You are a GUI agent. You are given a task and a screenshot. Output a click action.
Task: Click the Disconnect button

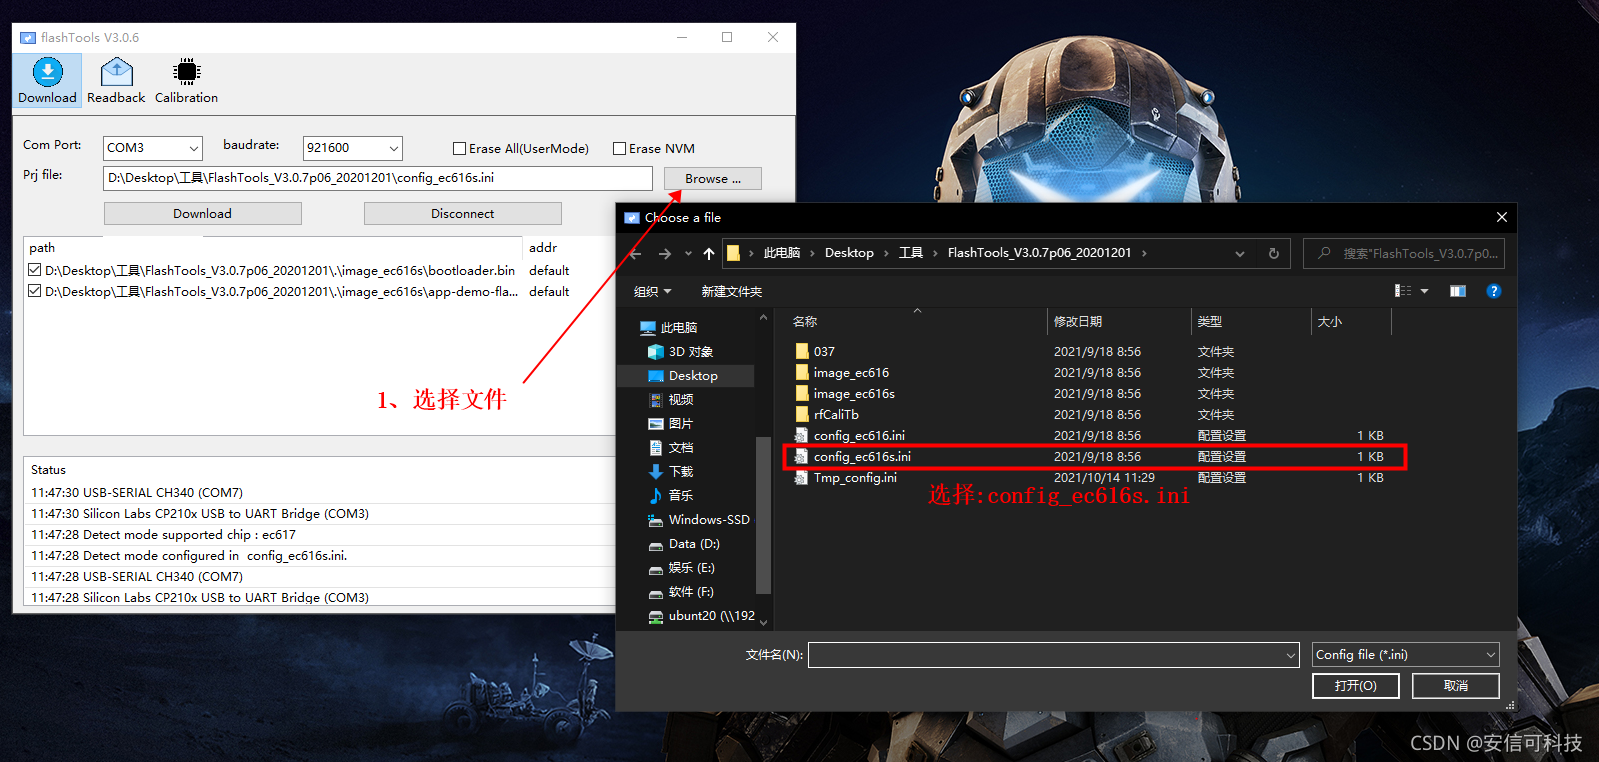tap(462, 214)
